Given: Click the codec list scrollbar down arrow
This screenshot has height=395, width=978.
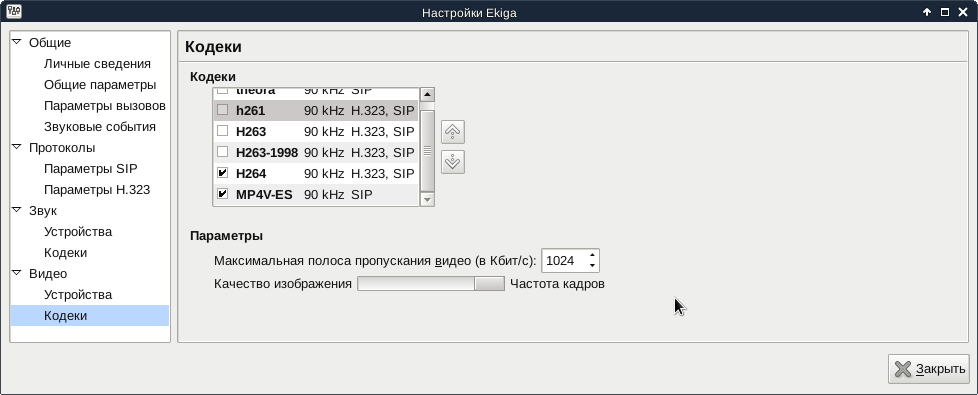Looking at the screenshot, I should tap(427, 200).
